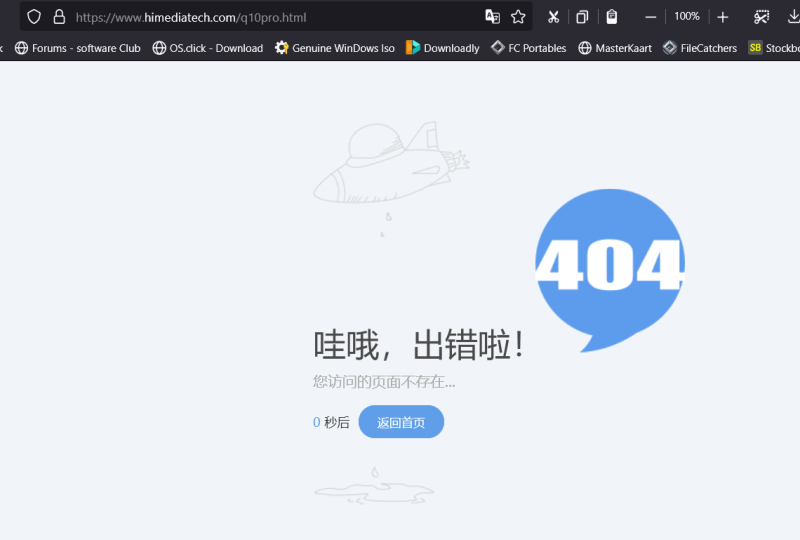
Task: Click the shield tracking protection icon
Action: tap(34, 17)
